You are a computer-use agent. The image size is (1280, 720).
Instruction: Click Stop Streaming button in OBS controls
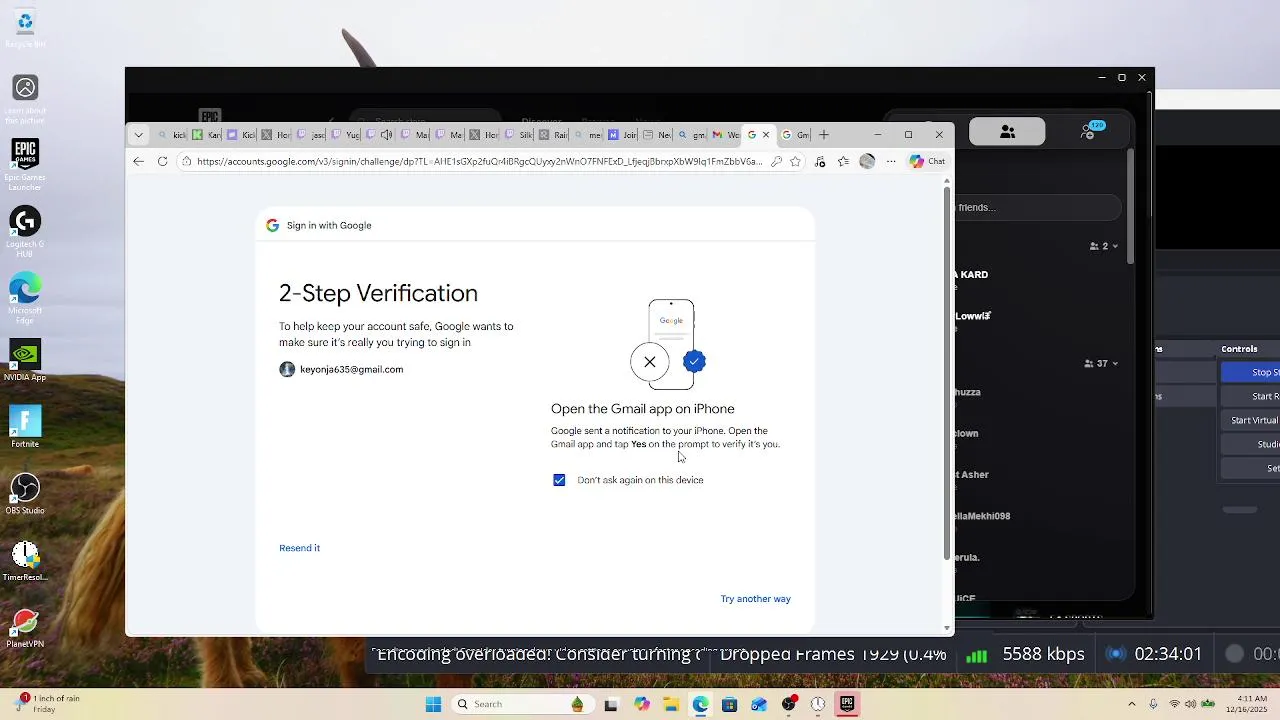(x=1251, y=372)
